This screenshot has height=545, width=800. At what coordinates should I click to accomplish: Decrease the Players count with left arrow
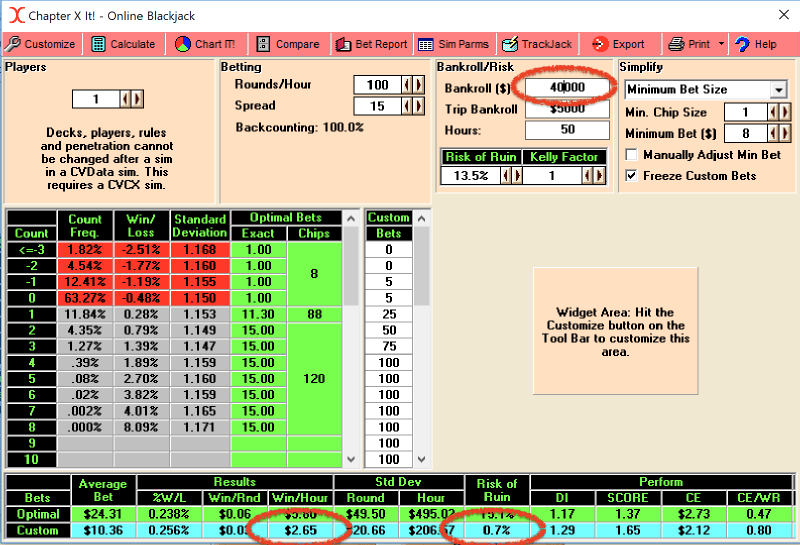(125, 99)
